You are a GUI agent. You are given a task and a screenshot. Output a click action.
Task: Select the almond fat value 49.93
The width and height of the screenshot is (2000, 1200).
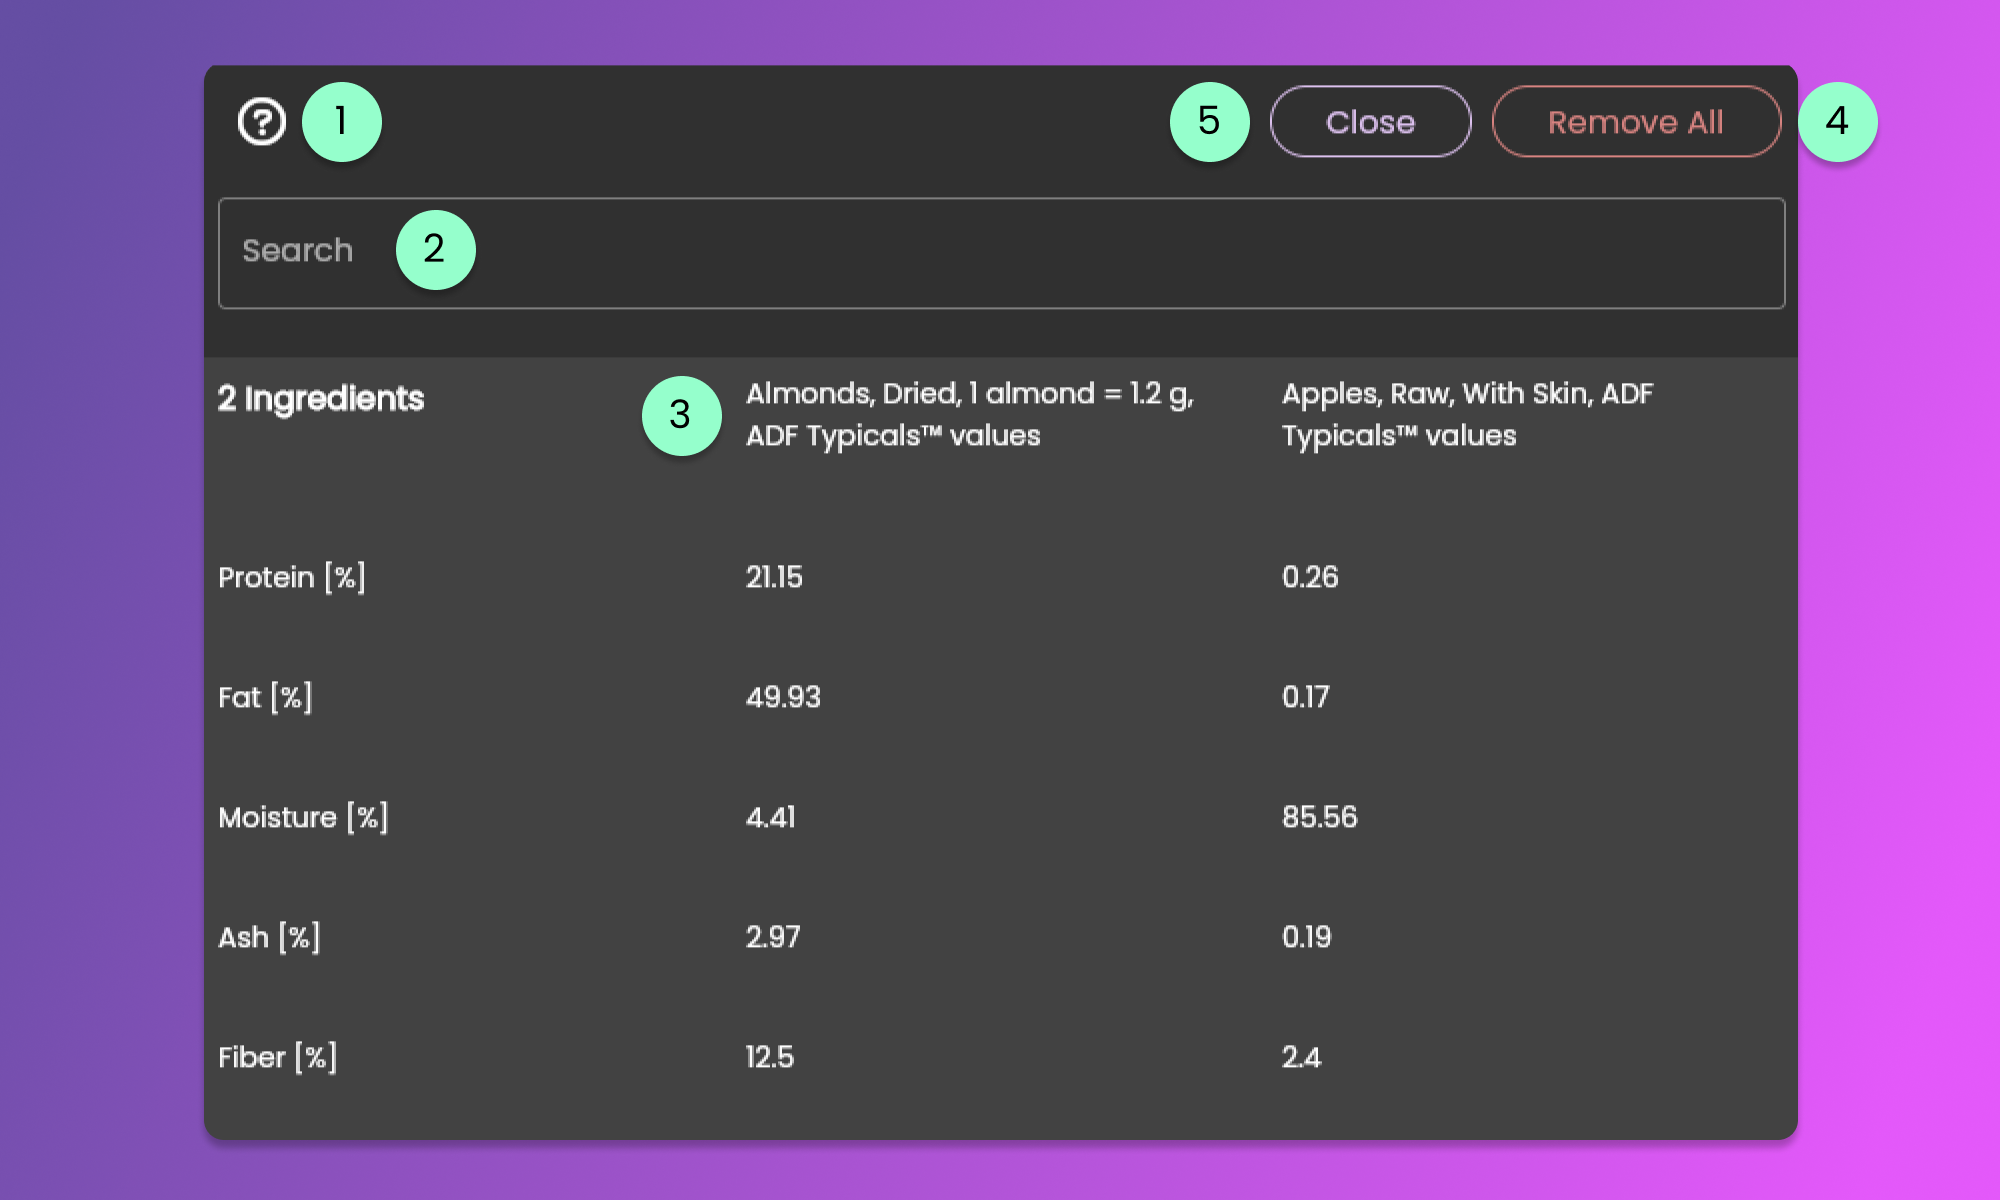coord(783,697)
